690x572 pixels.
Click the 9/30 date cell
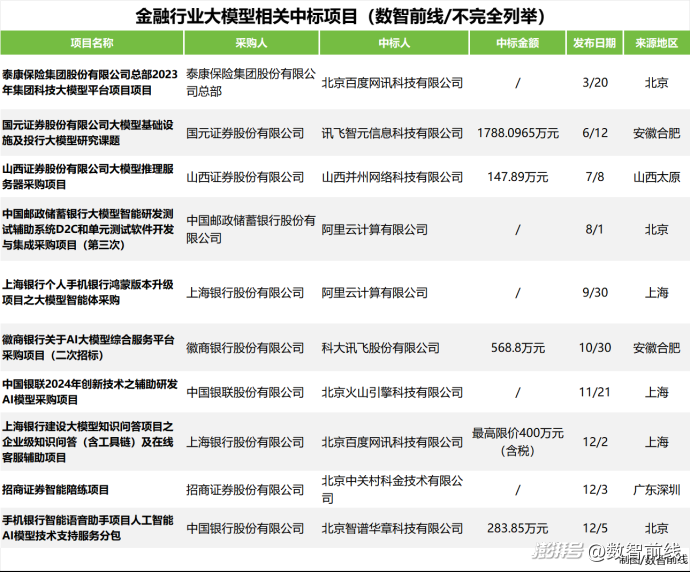click(595, 293)
